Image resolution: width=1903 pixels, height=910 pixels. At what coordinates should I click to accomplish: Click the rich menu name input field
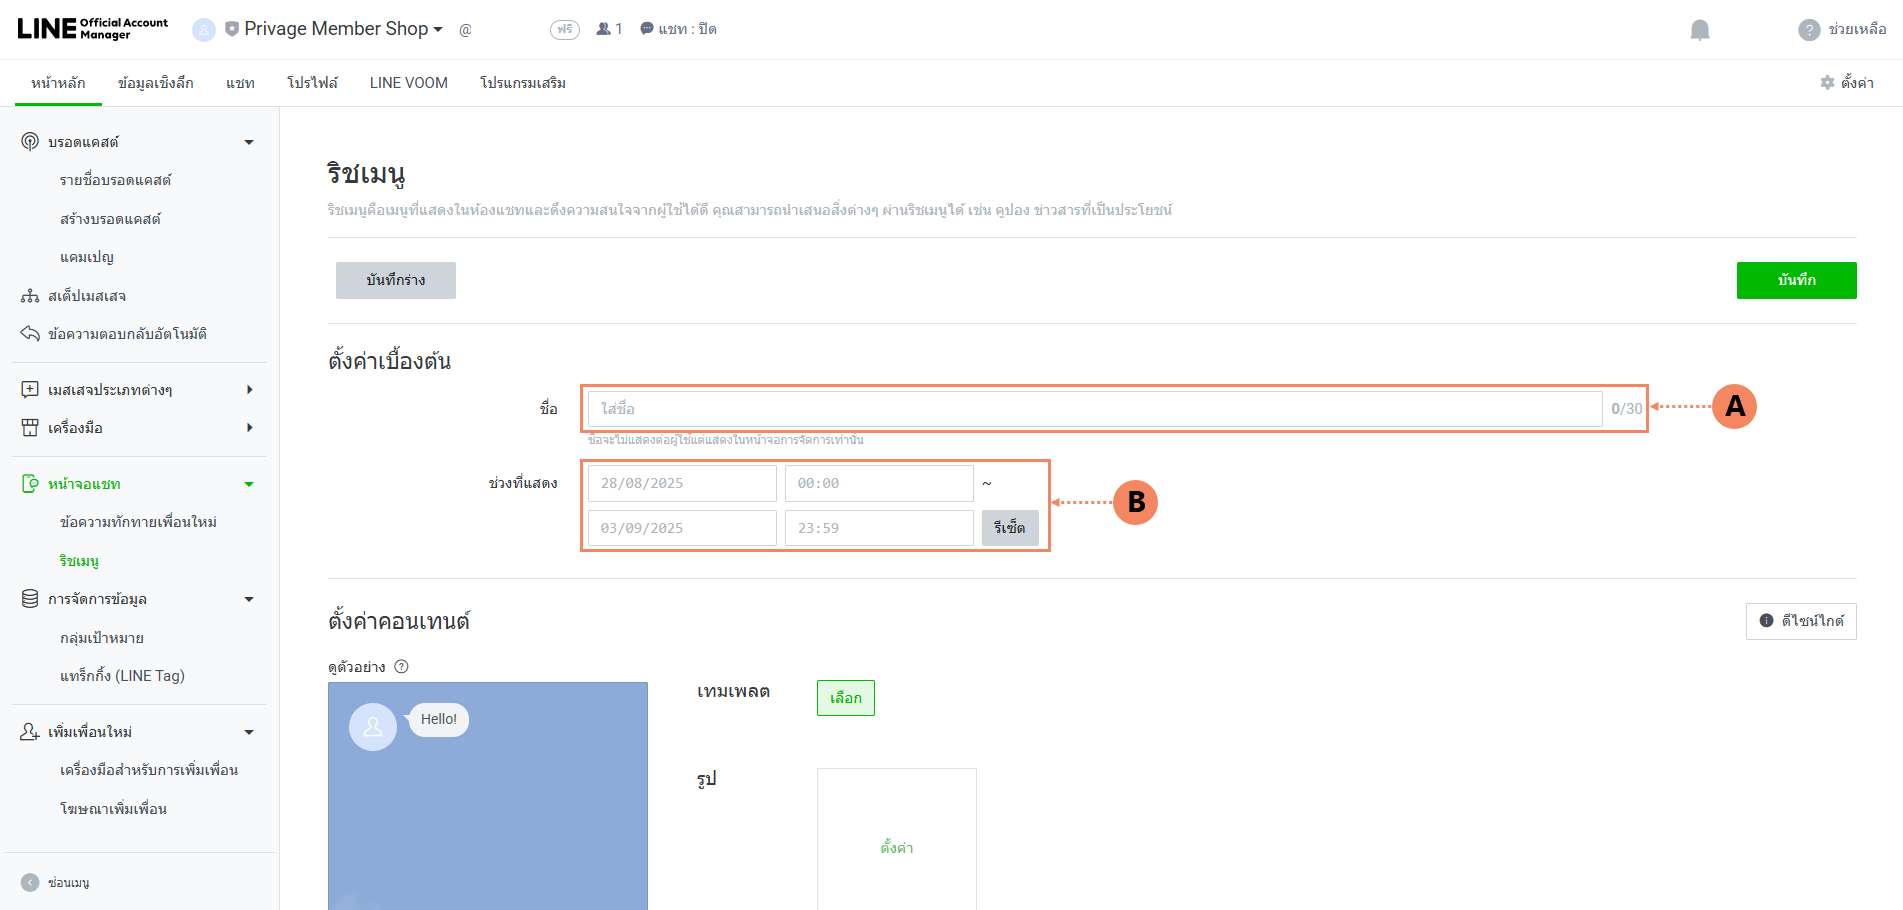point(1094,409)
